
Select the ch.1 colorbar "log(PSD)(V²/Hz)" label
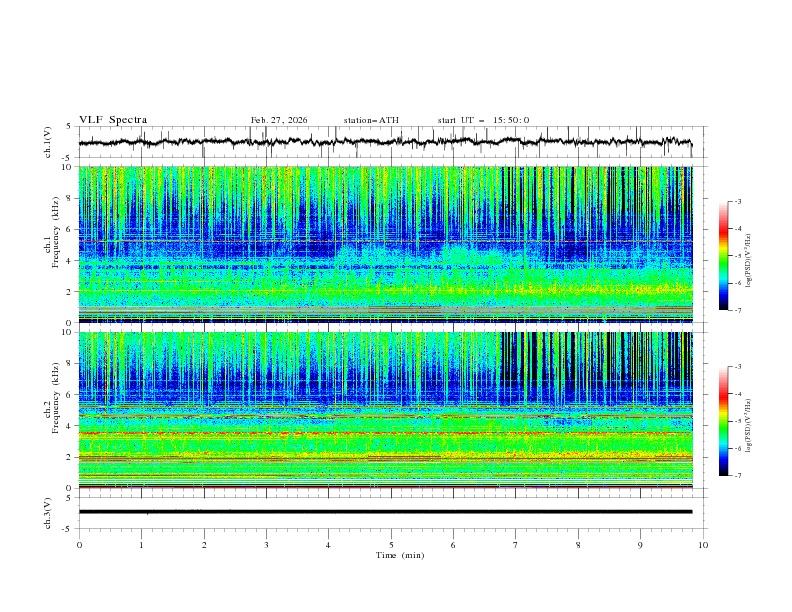pyautogui.click(x=749, y=261)
